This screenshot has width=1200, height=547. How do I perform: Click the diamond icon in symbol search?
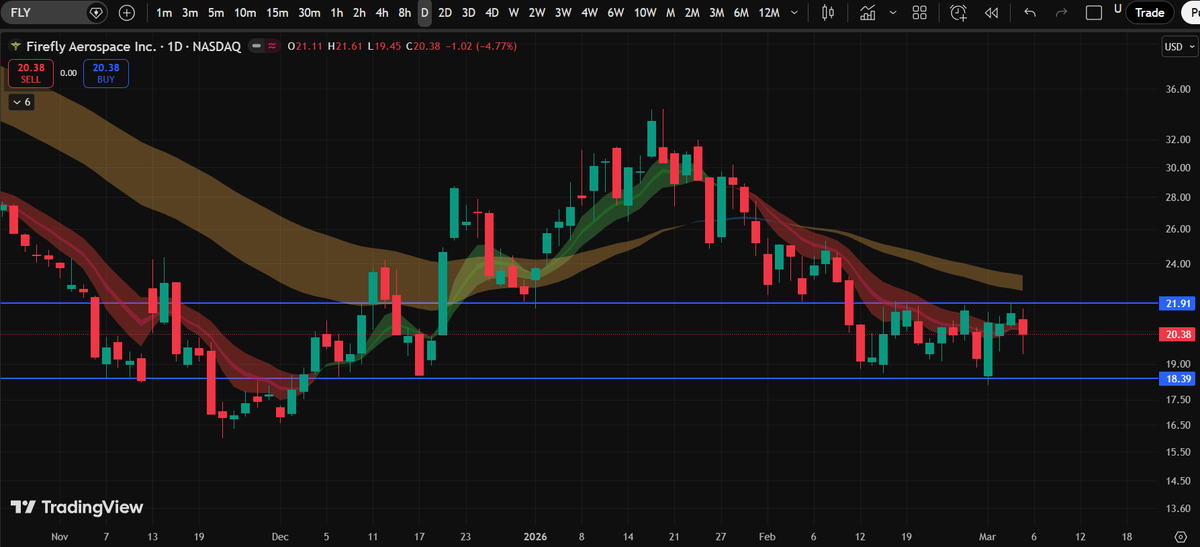[95, 13]
